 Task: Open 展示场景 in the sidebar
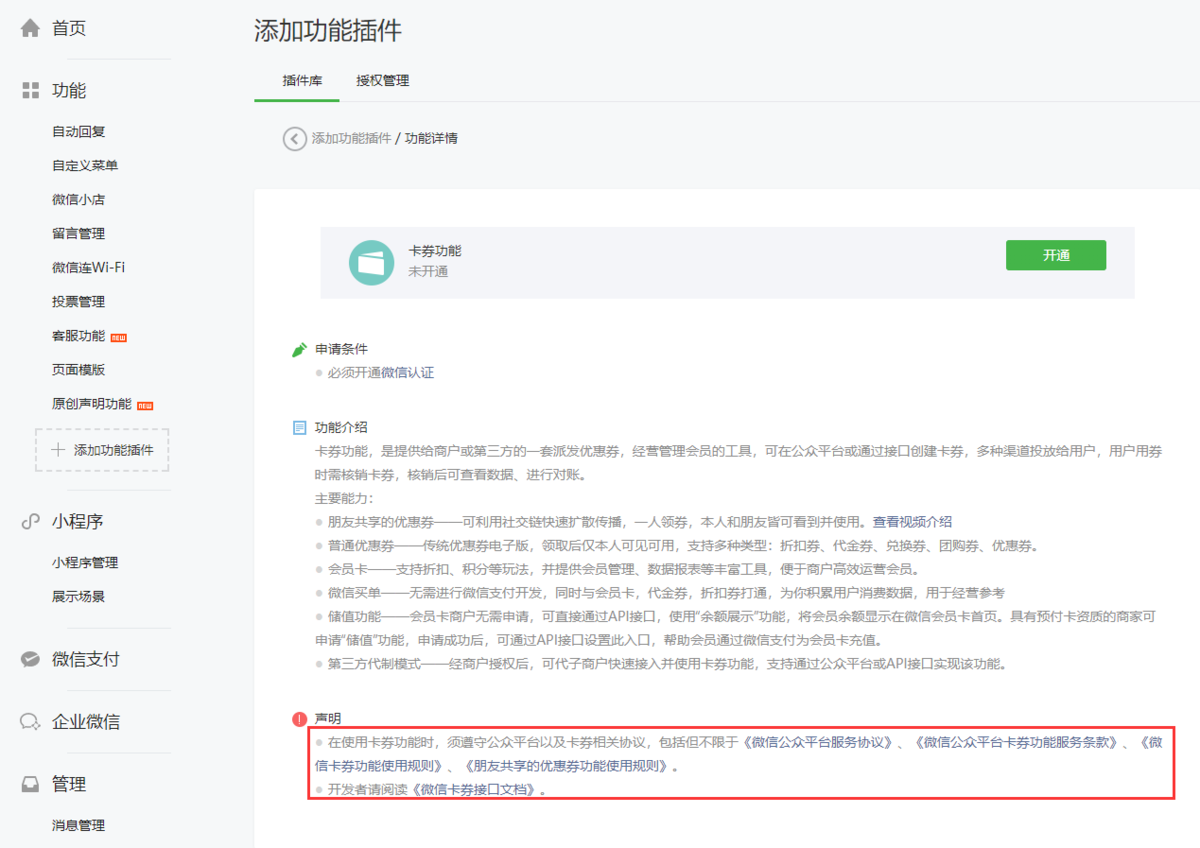79,596
